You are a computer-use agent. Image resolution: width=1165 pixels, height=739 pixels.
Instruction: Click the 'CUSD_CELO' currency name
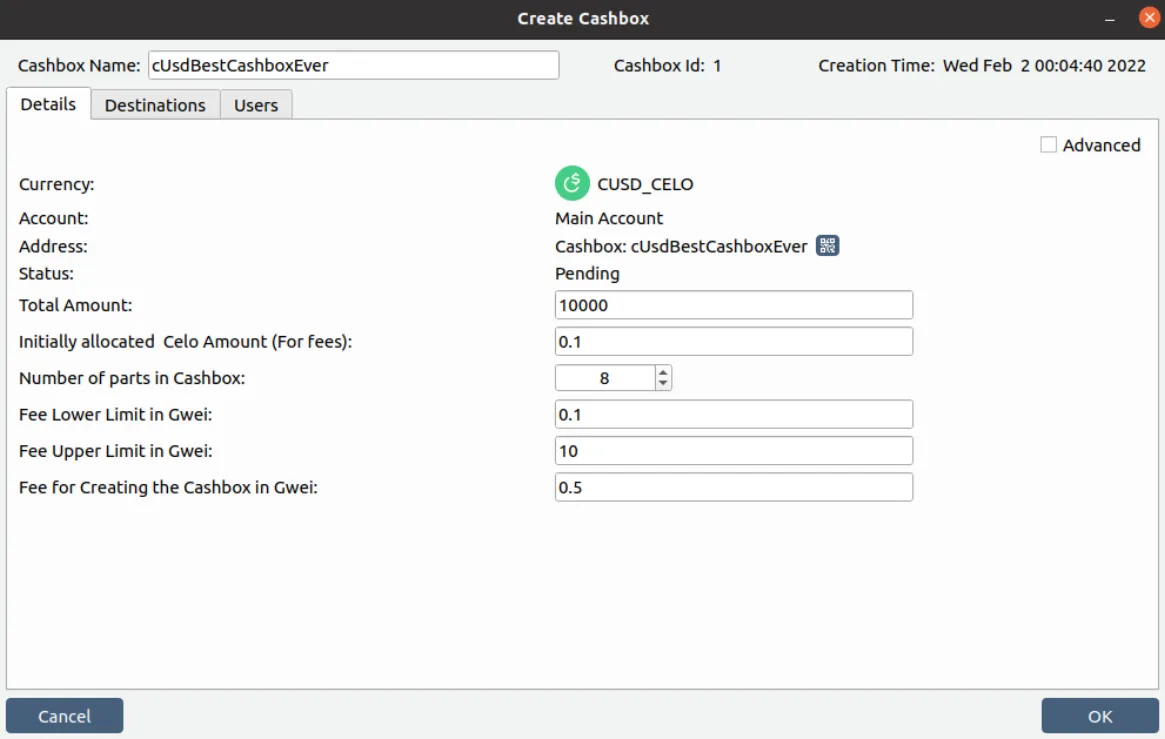tap(645, 184)
